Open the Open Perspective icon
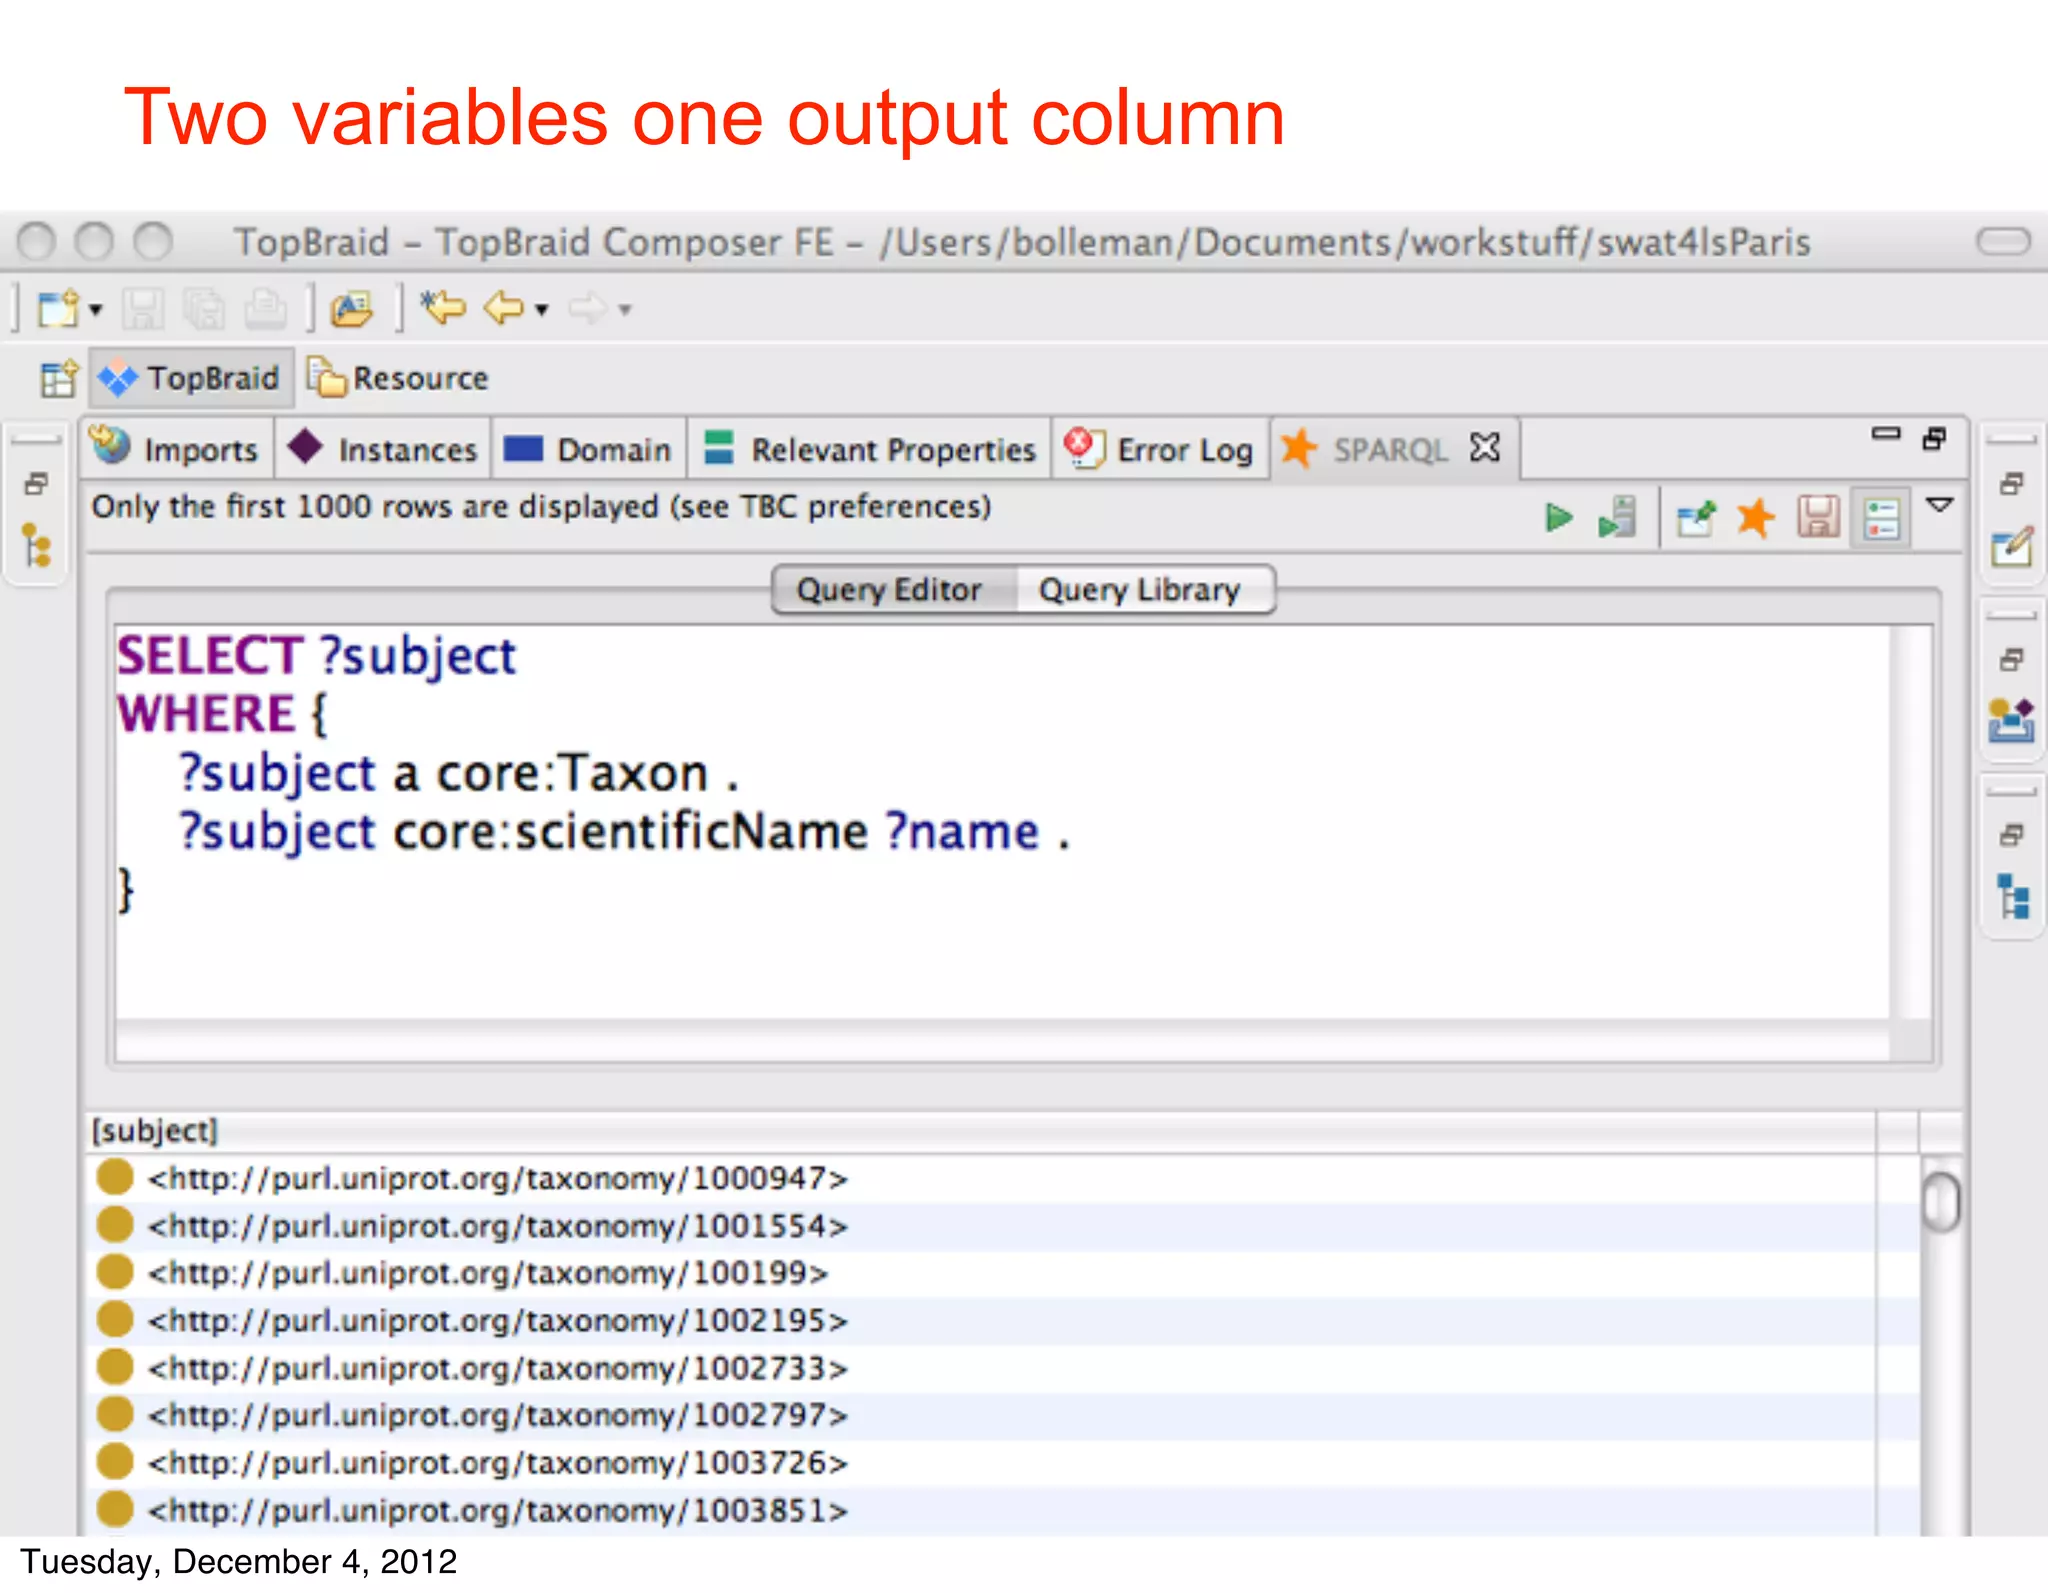 [58, 379]
